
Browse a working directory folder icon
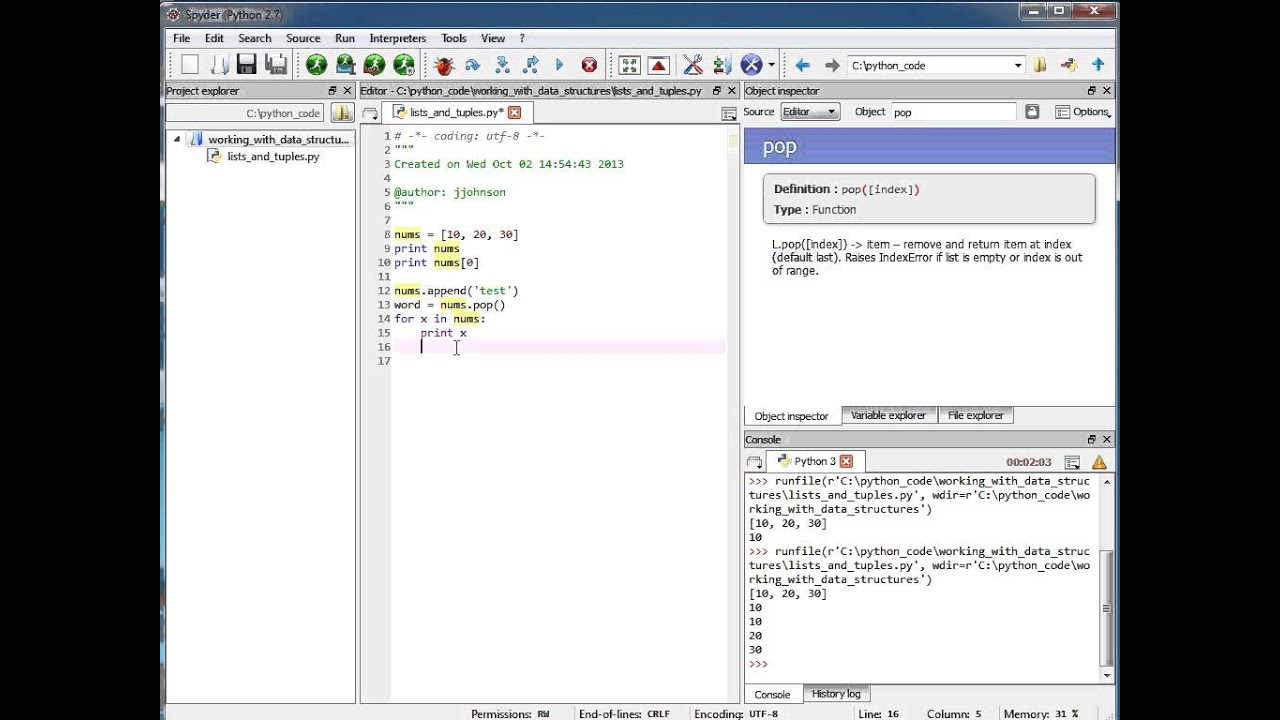1040,65
